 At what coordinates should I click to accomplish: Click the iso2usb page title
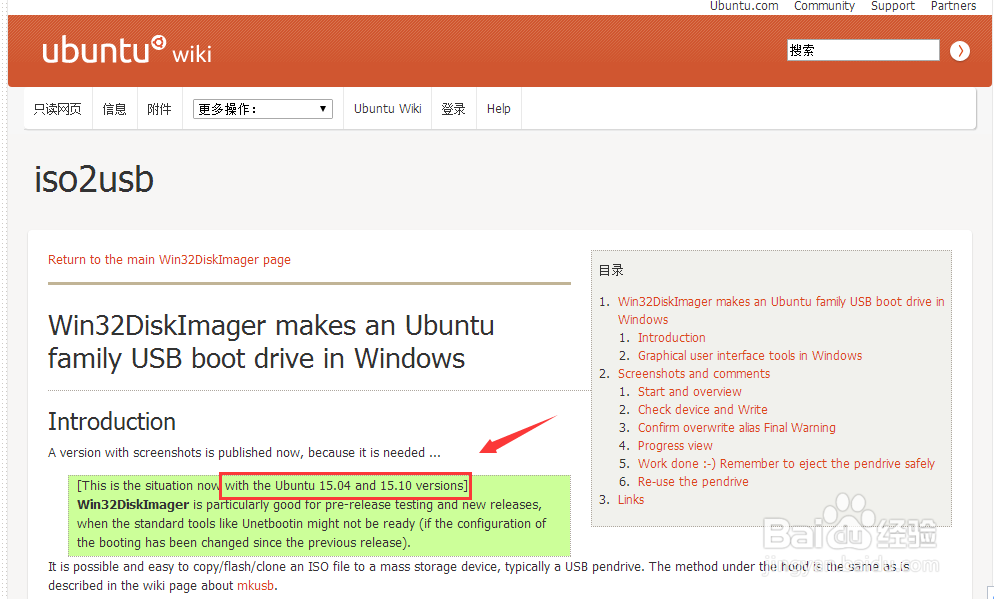[x=94, y=179]
